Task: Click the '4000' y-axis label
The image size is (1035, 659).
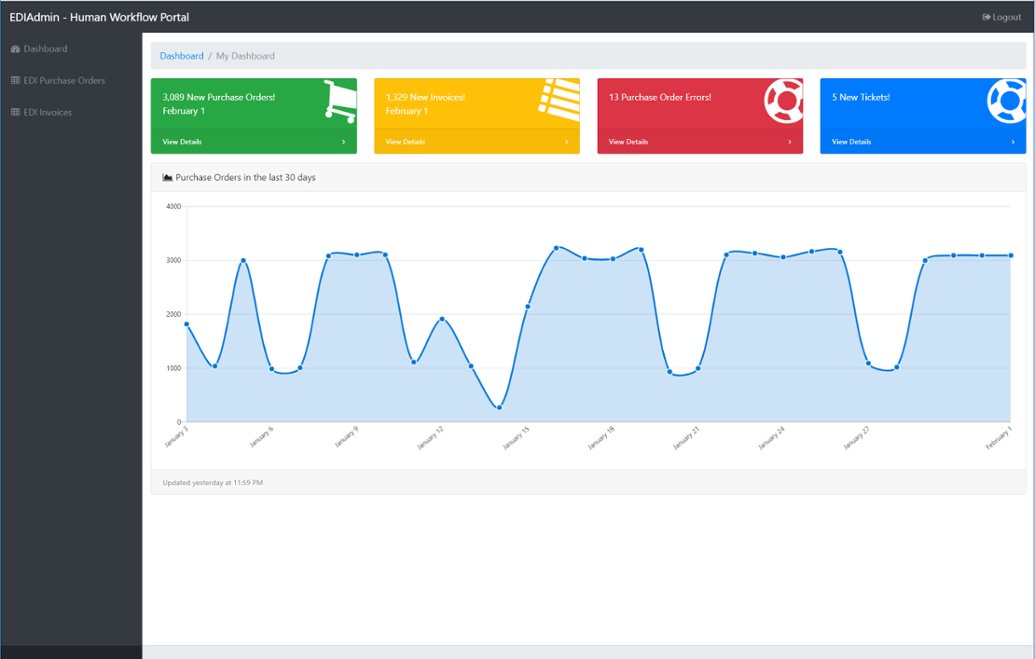Action: pyautogui.click(x=174, y=207)
